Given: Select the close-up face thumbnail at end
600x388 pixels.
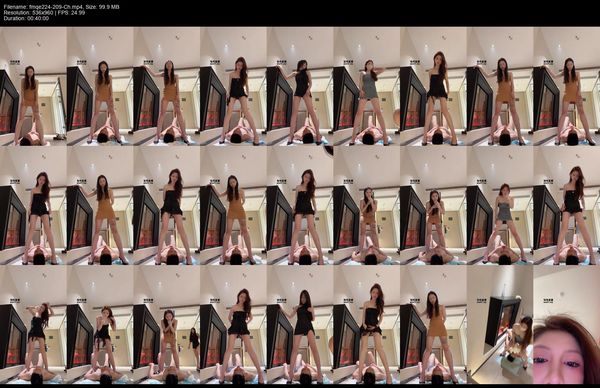Looking at the screenshot, I should click(x=566, y=325).
